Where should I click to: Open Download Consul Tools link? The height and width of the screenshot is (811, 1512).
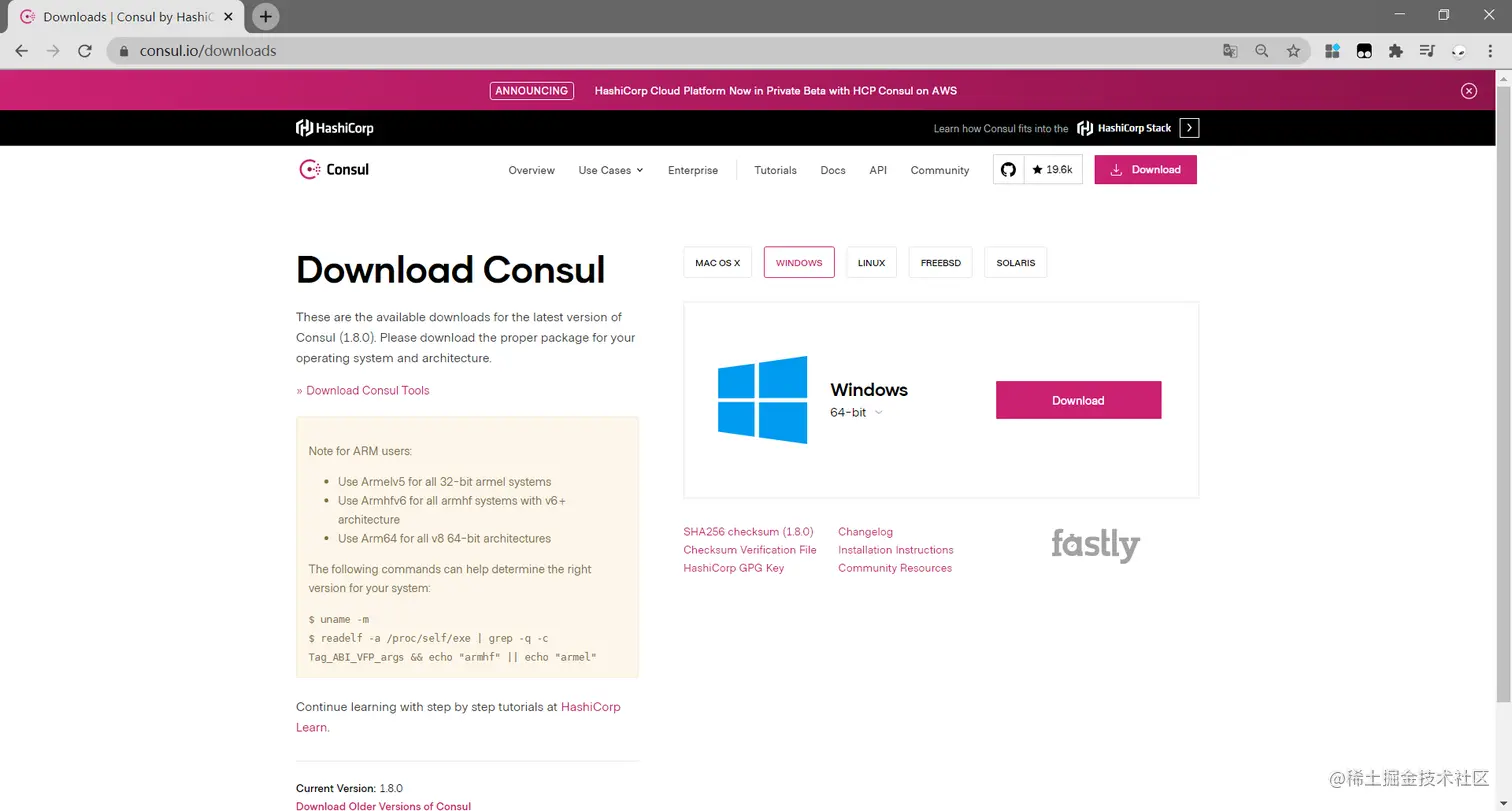[x=363, y=391]
